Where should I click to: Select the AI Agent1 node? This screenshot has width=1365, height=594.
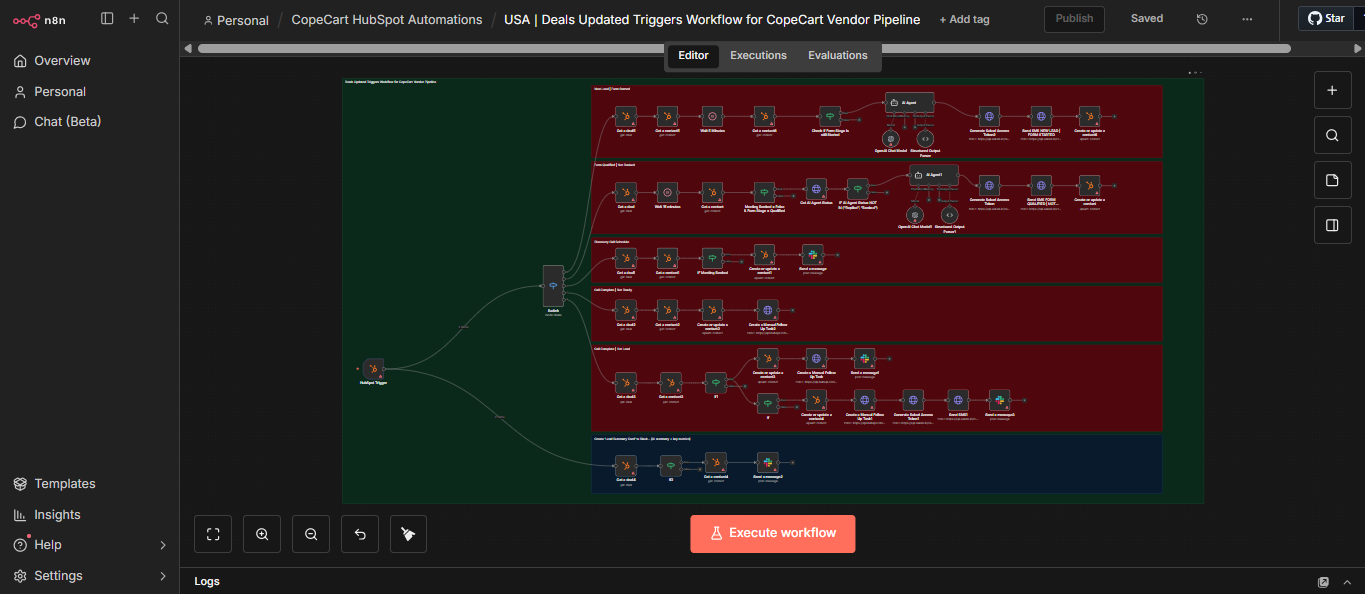point(933,175)
